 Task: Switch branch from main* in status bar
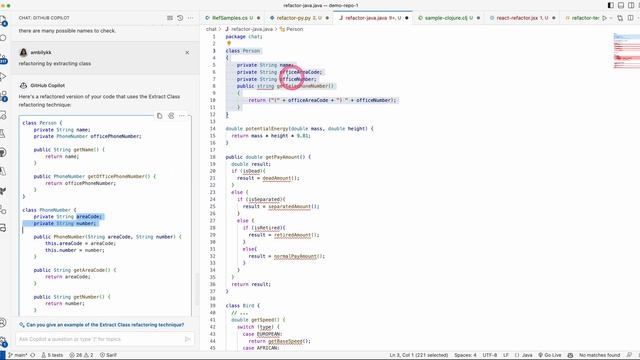click(x=18, y=355)
